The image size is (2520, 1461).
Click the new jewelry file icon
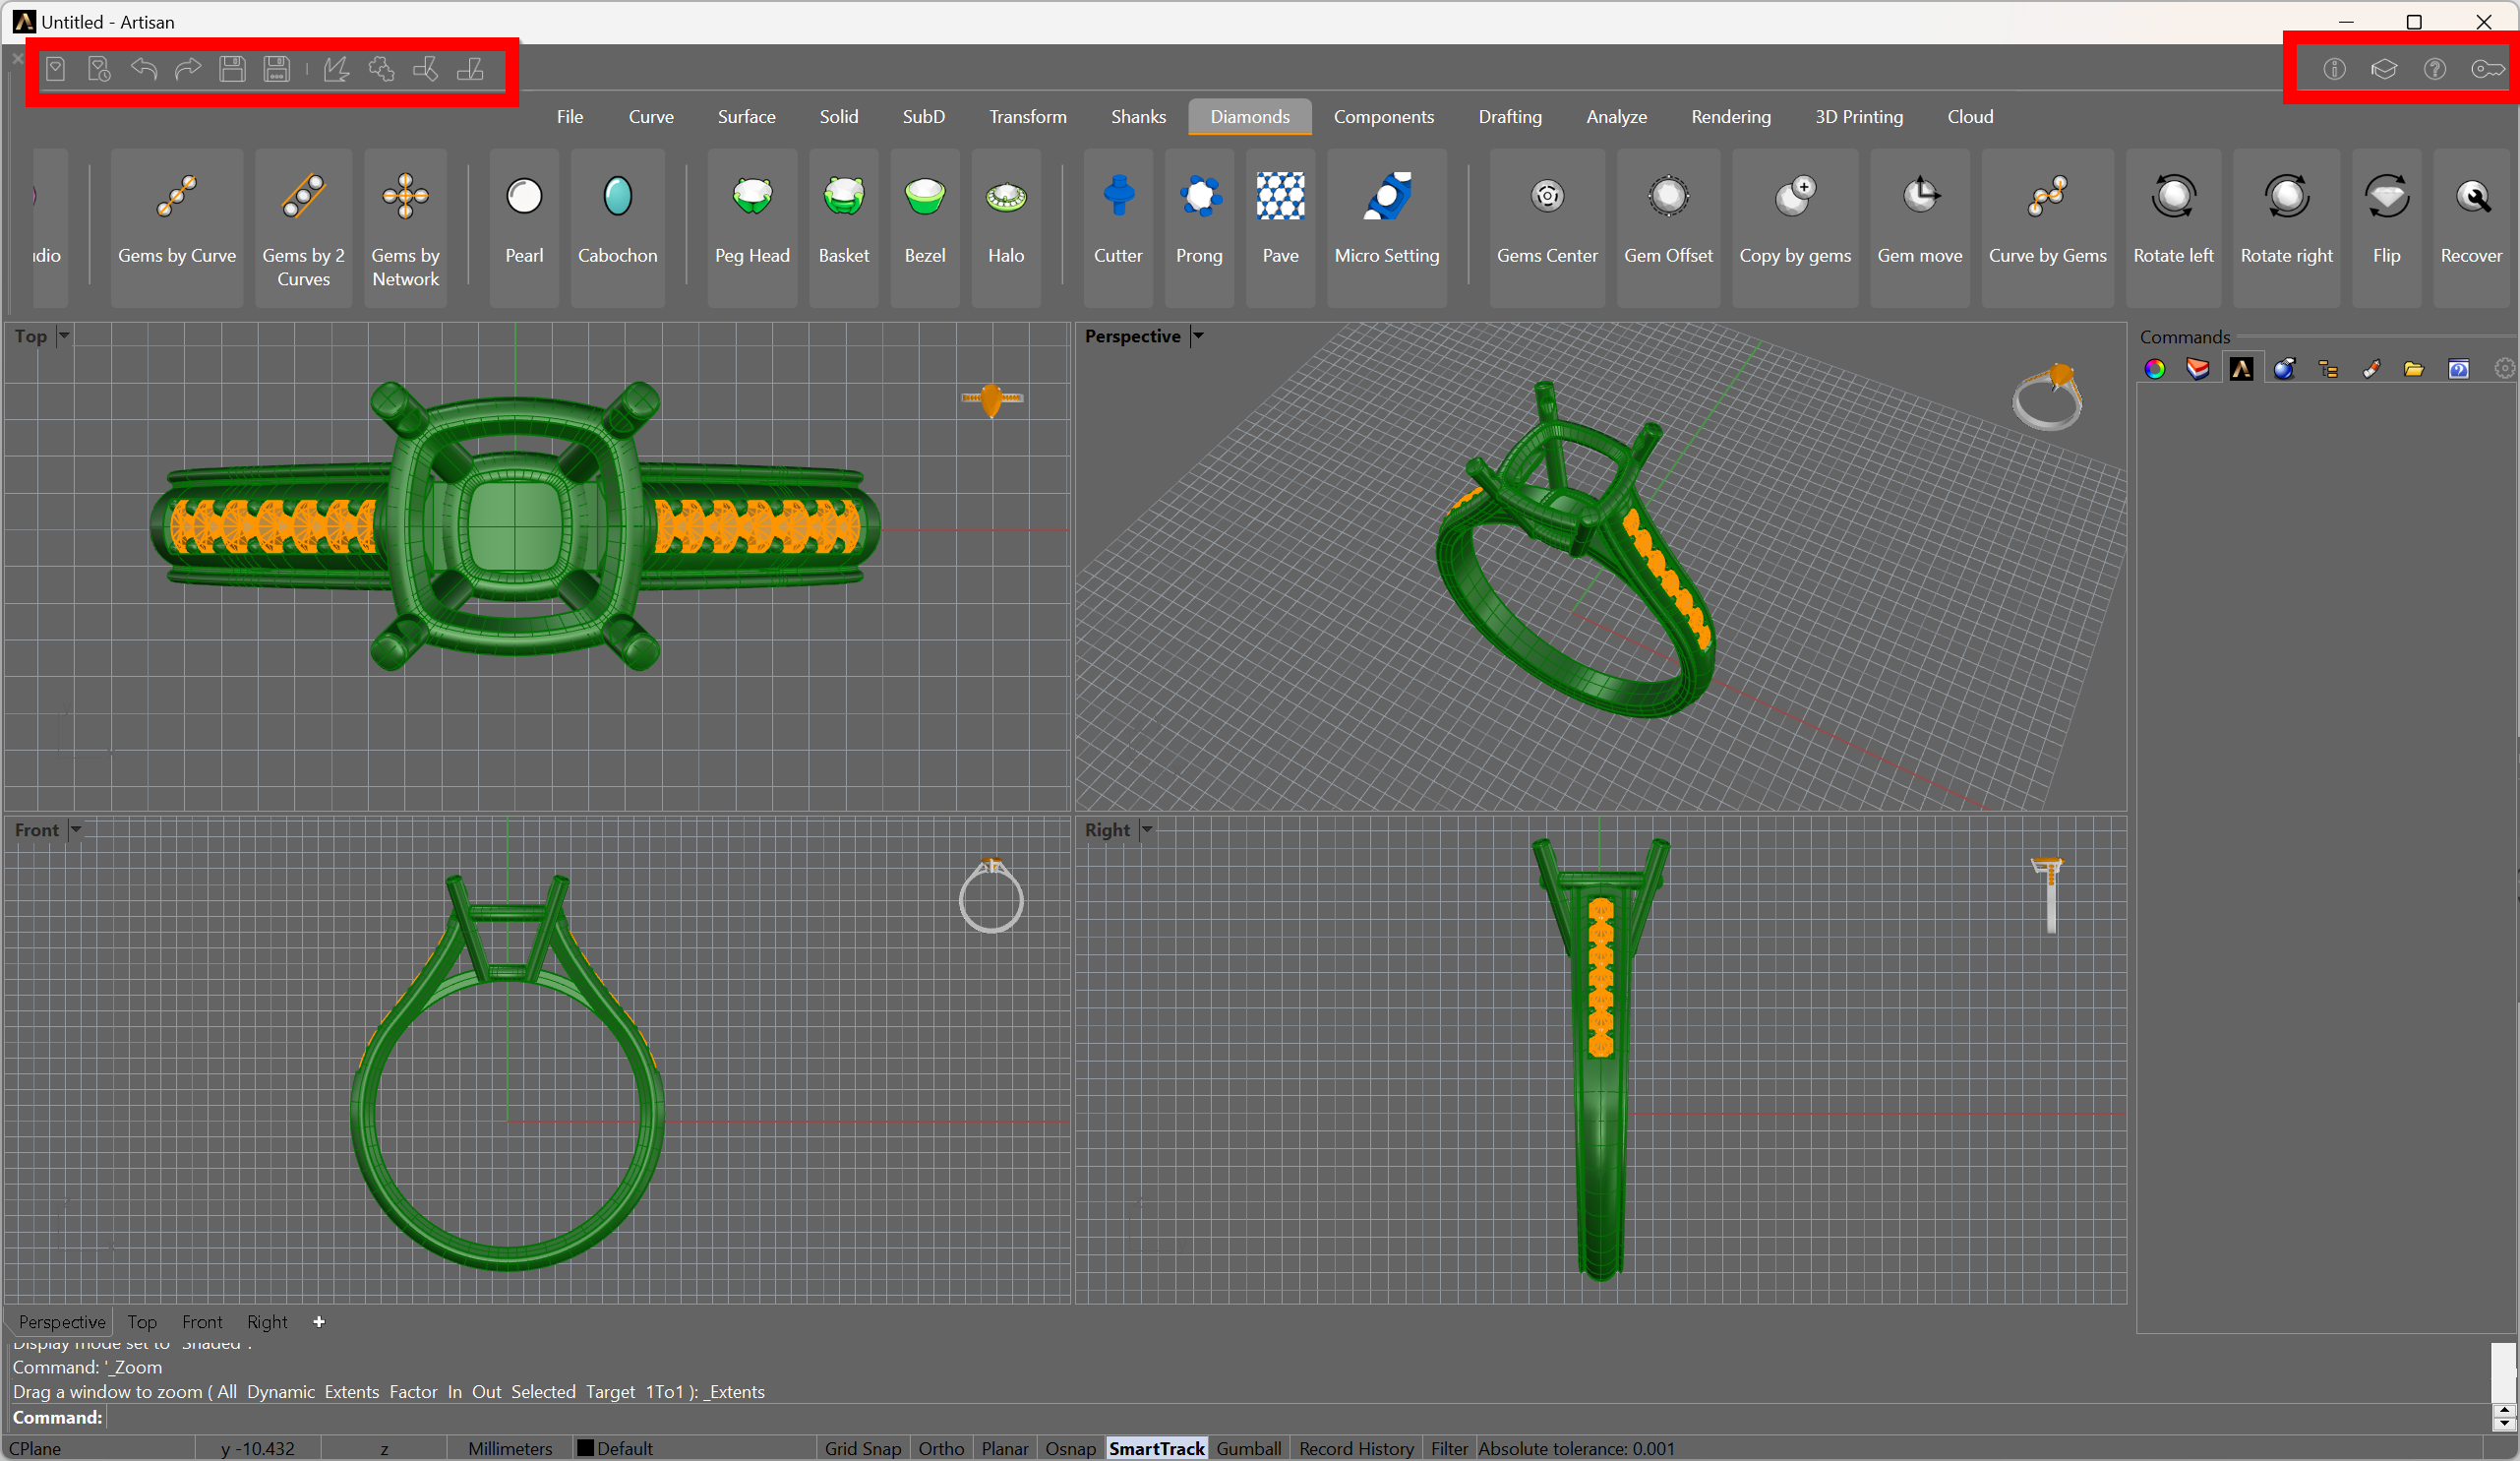pos(56,69)
